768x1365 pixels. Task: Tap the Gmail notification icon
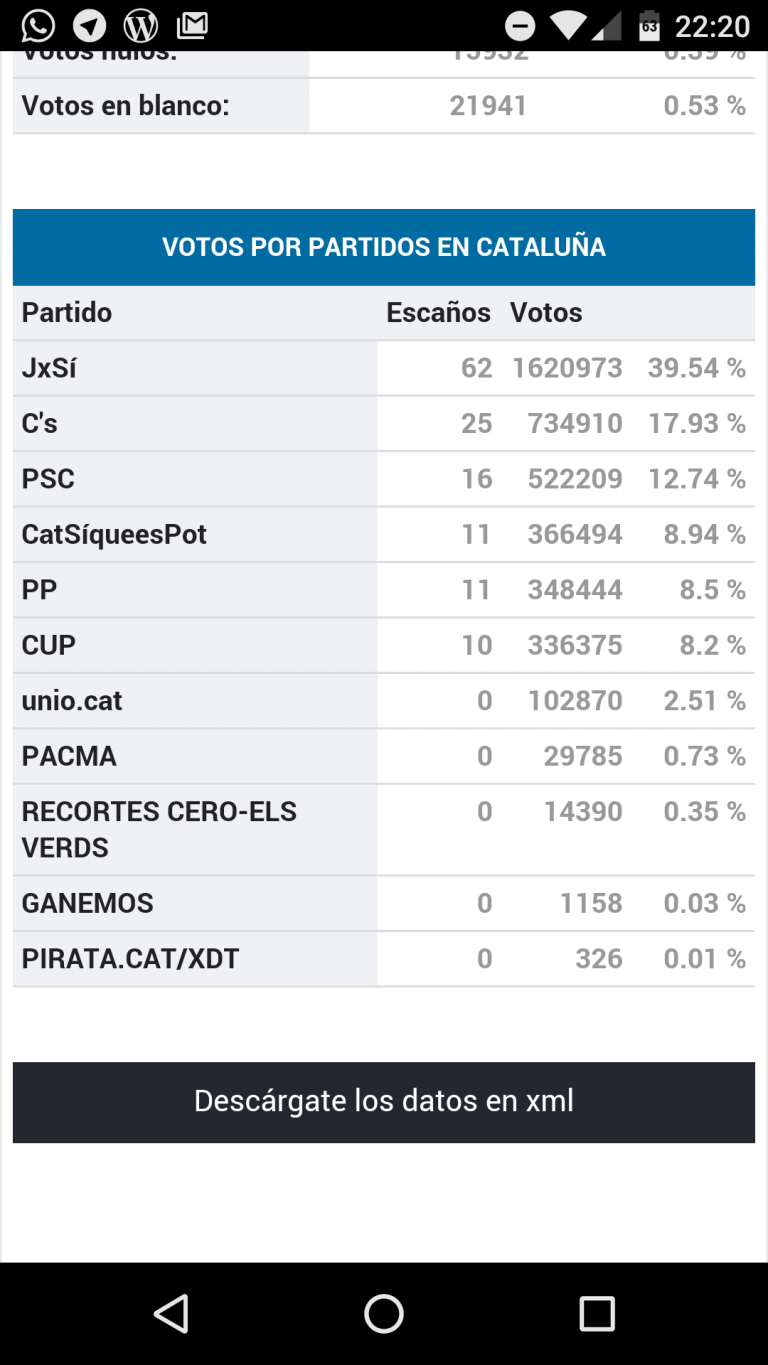pos(192,25)
